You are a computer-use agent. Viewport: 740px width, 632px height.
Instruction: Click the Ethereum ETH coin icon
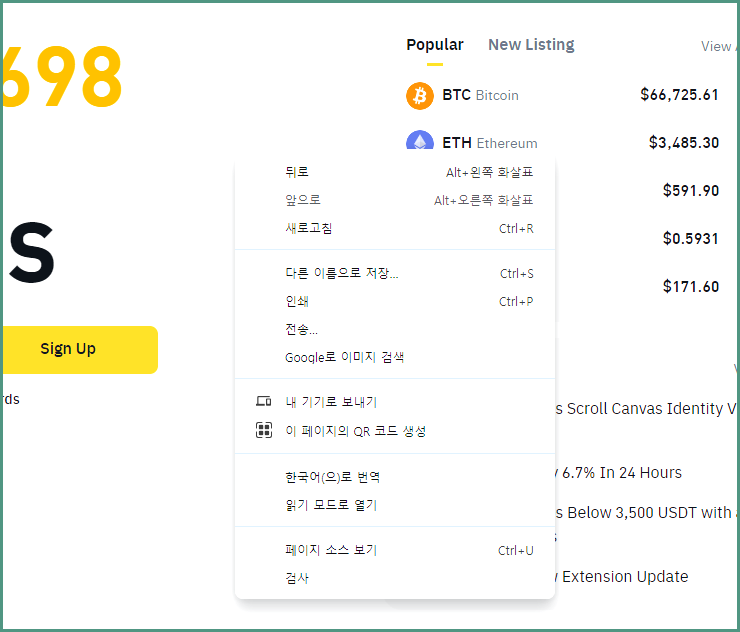point(420,141)
